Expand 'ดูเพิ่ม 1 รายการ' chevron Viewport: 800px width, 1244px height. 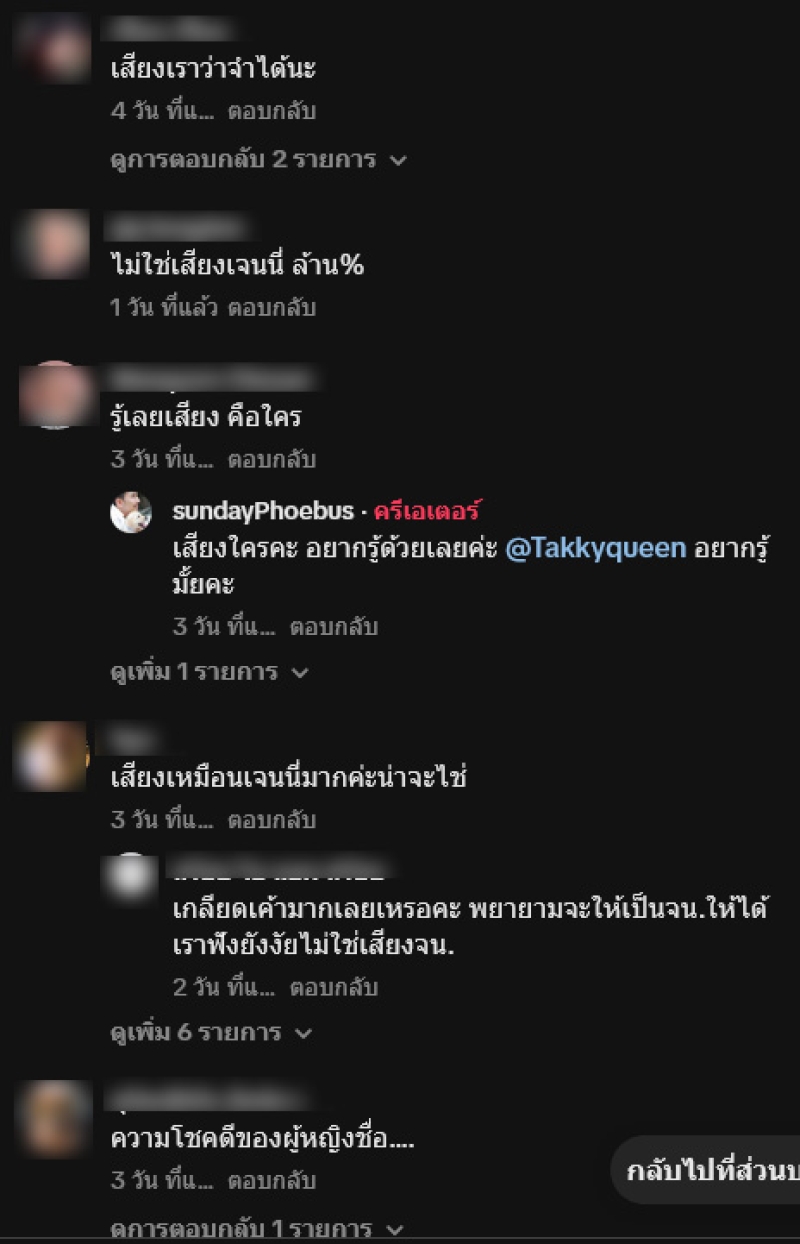click(299, 673)
